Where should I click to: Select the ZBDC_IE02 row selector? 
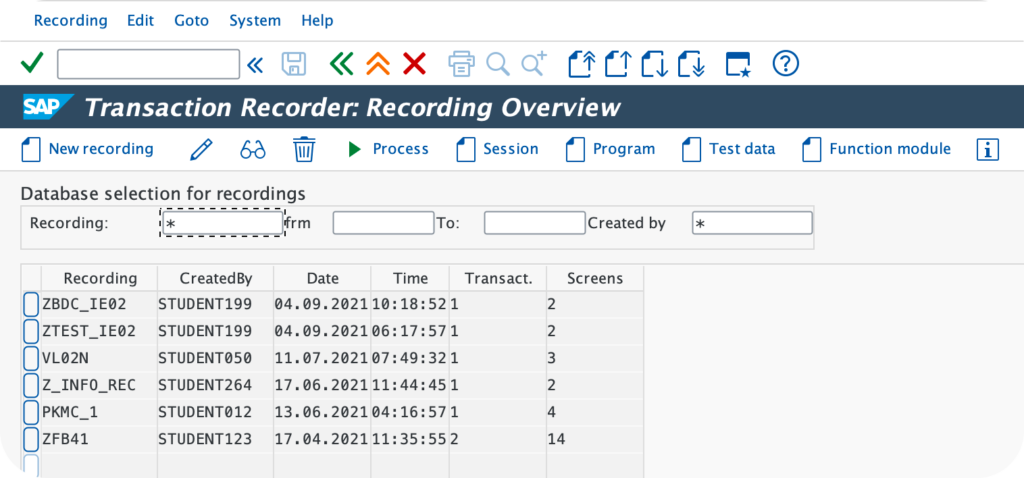click(x=31, y=305)
